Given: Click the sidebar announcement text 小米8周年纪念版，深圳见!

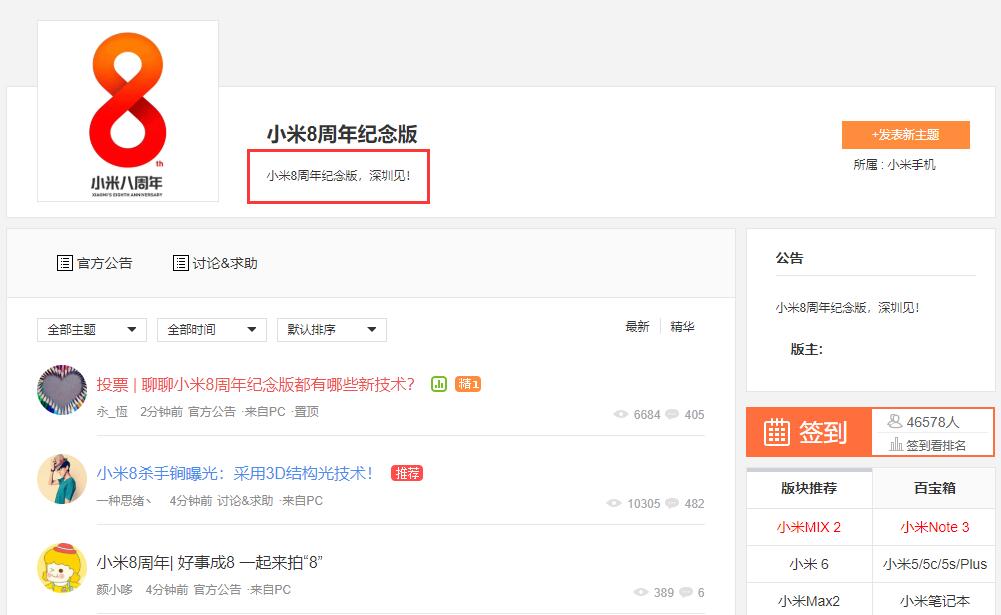Looking at the screenshot, I should pos(847,308).
